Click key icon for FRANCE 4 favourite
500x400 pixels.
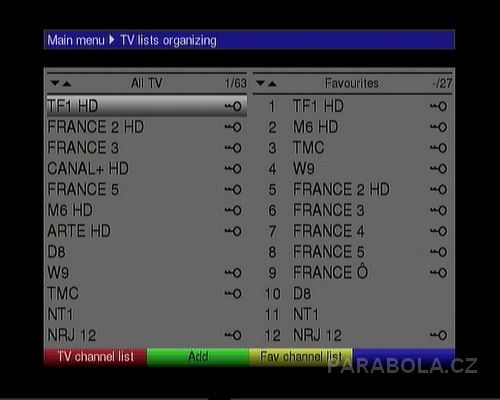tap(438, 231)
